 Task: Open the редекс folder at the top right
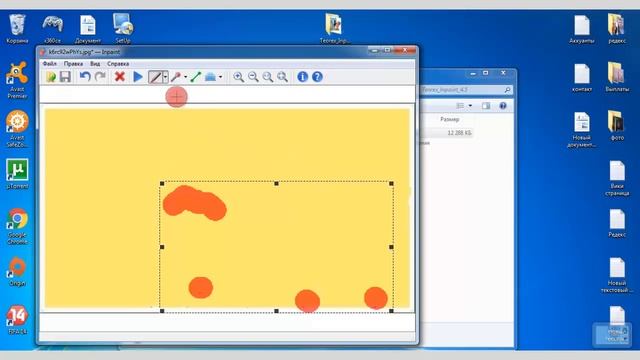pyautogui.click(x=617, y=29)
